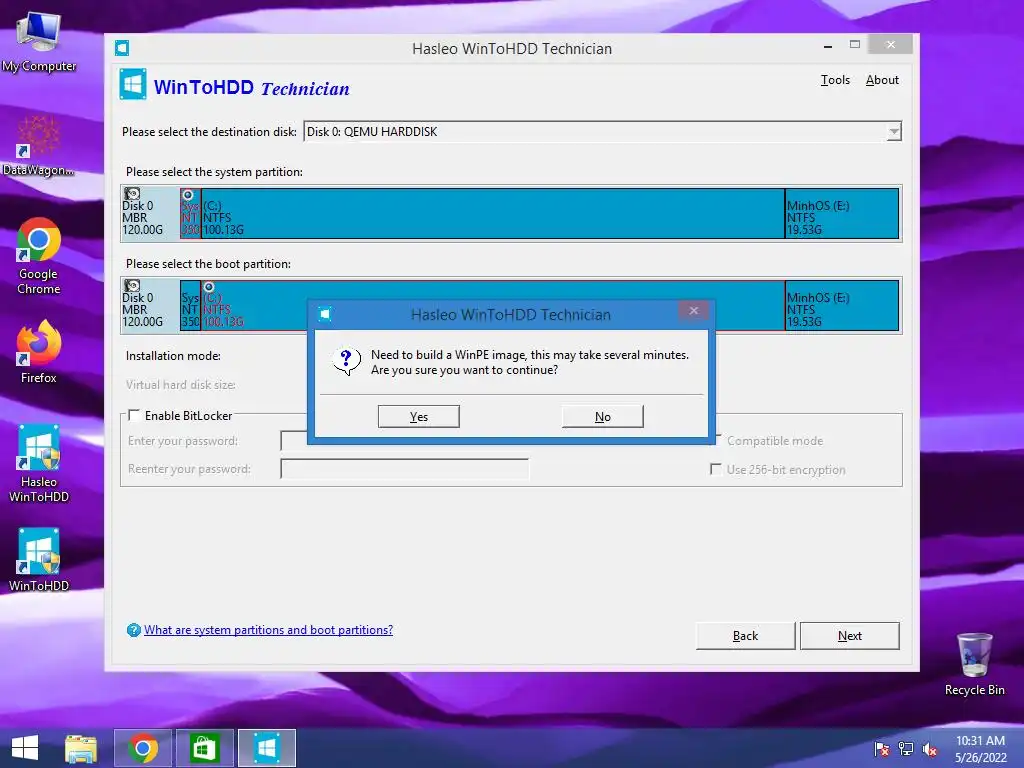1024x768 pixels.
Task: Click the network tray icon
Action: point(906,748)
